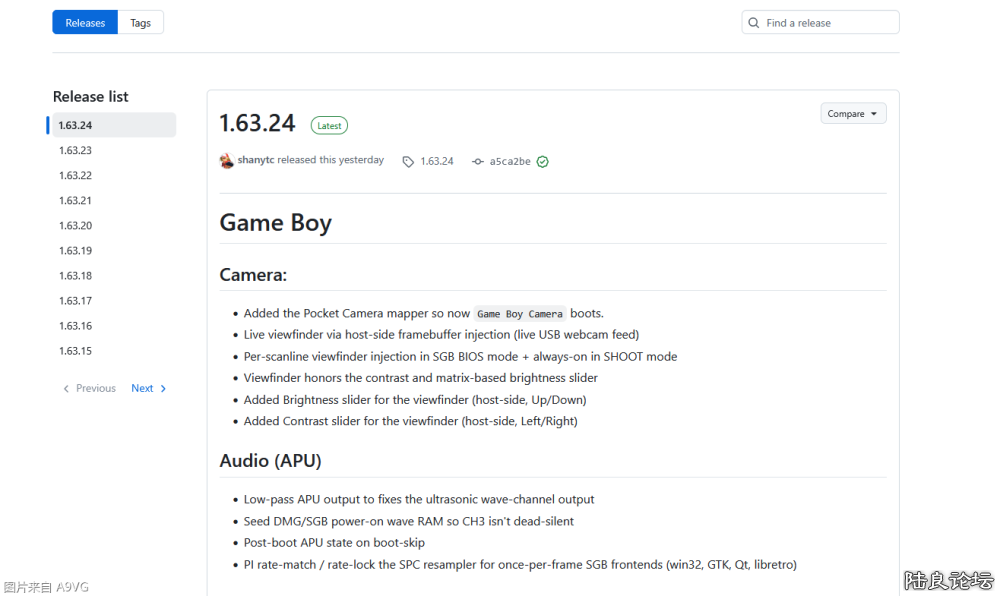Open commit a5ca2be
This screenshot has width=1000, height=596.
(x=510, y=161)
